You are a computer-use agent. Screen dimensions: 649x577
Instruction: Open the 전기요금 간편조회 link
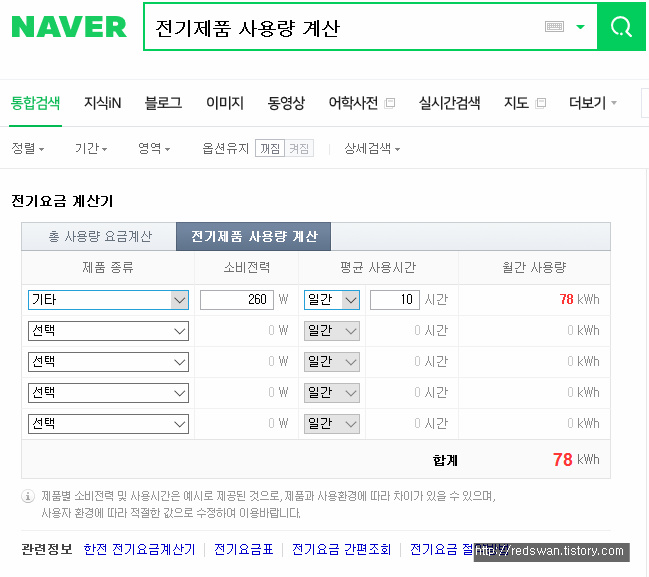tap(341, 549)
